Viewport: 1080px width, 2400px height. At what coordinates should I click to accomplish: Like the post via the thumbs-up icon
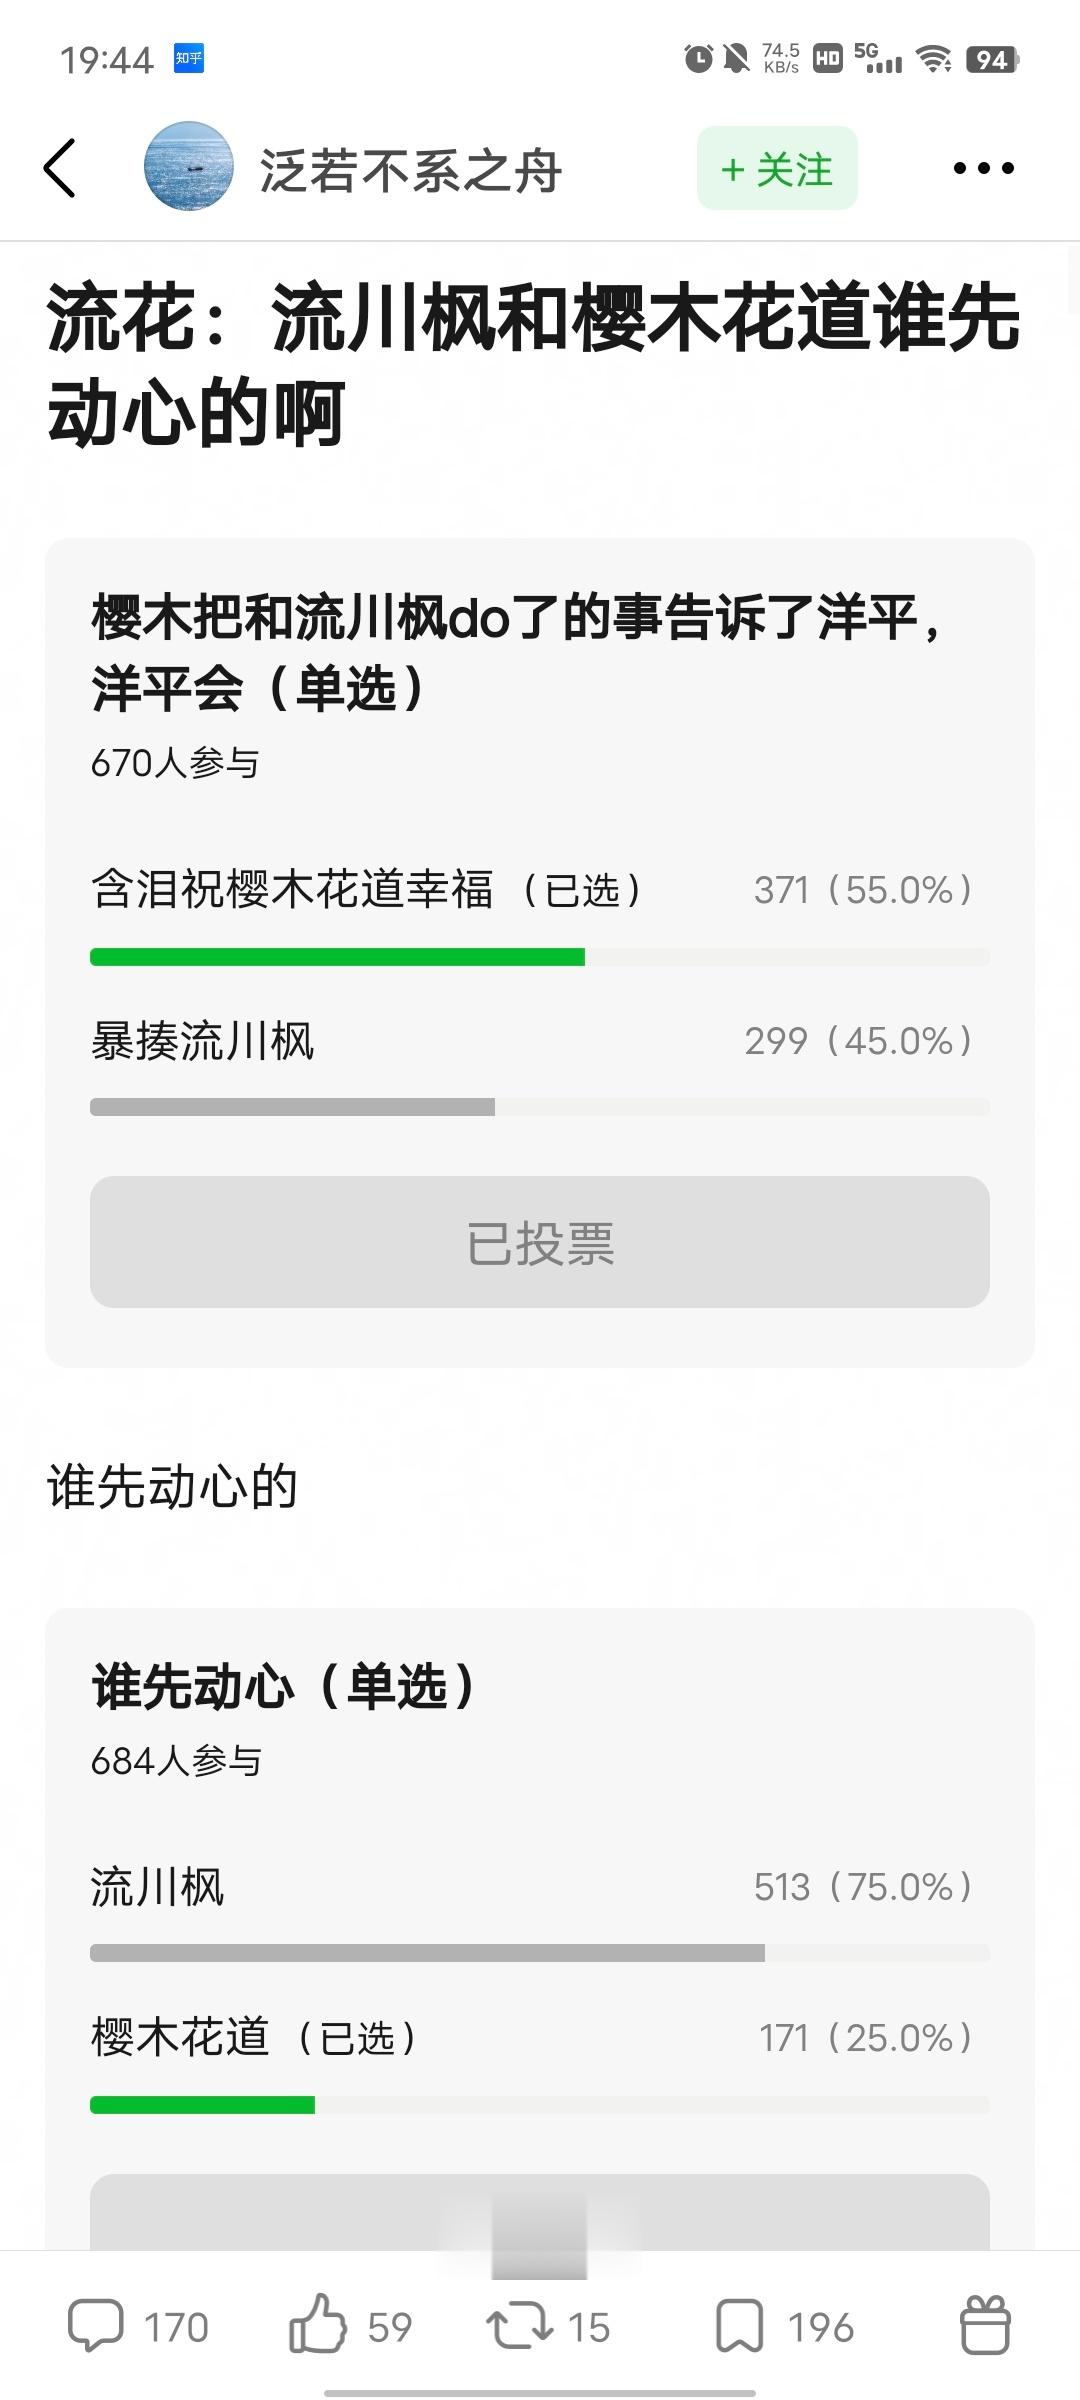tap(318, 2324)
